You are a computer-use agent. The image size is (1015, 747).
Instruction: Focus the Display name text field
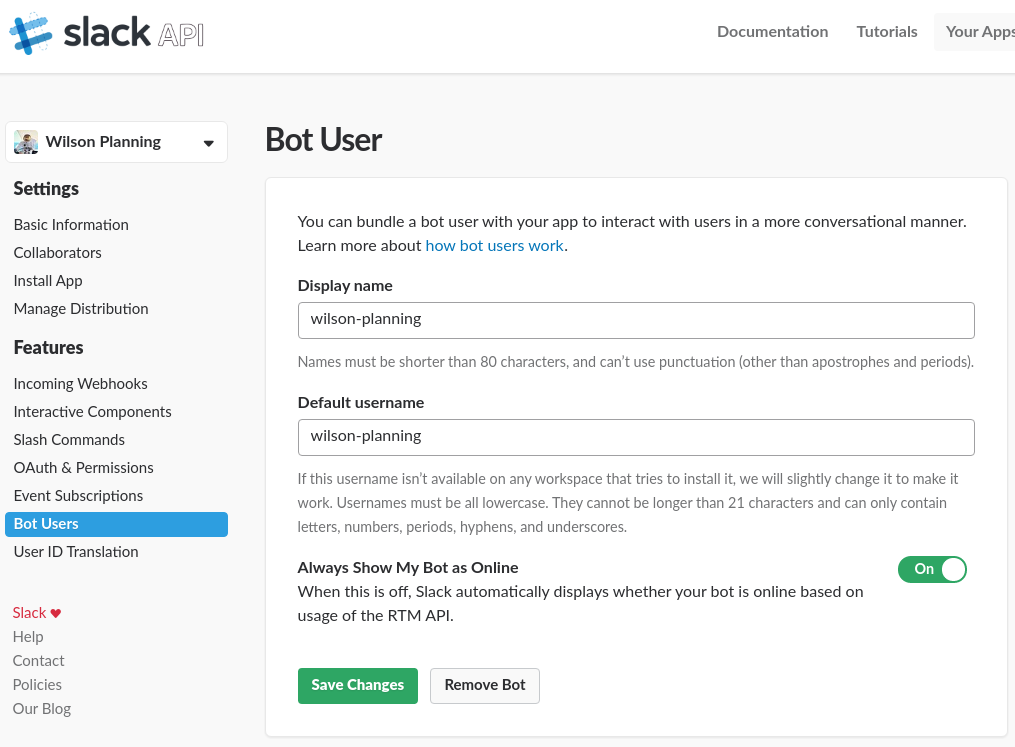(x=635, y=320)
